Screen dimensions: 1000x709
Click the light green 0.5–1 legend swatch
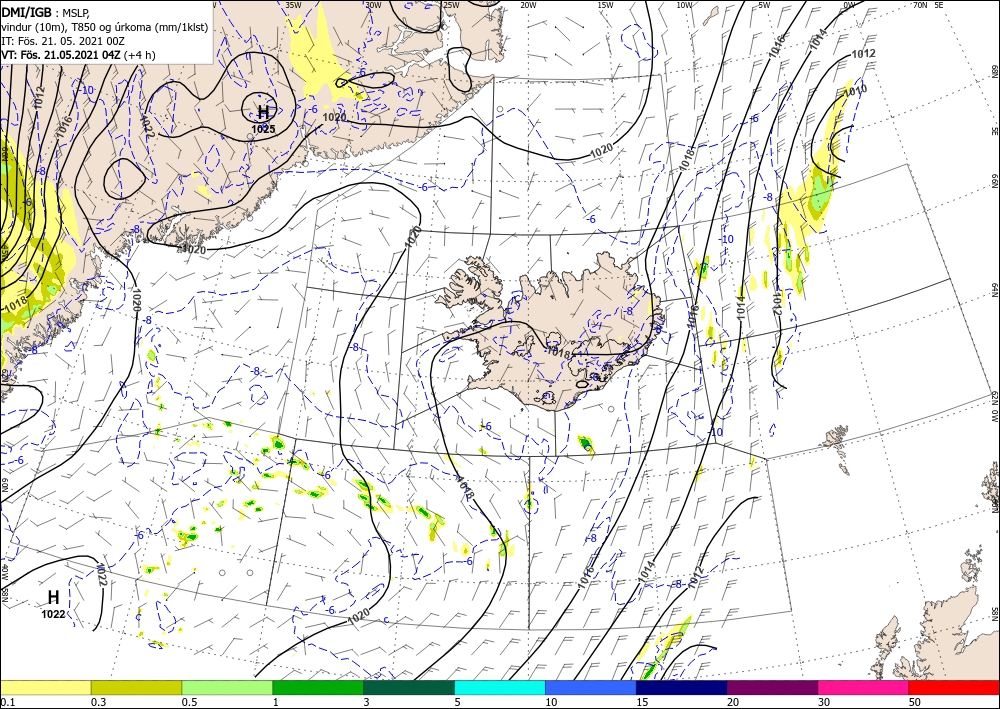tap(227, 687)
